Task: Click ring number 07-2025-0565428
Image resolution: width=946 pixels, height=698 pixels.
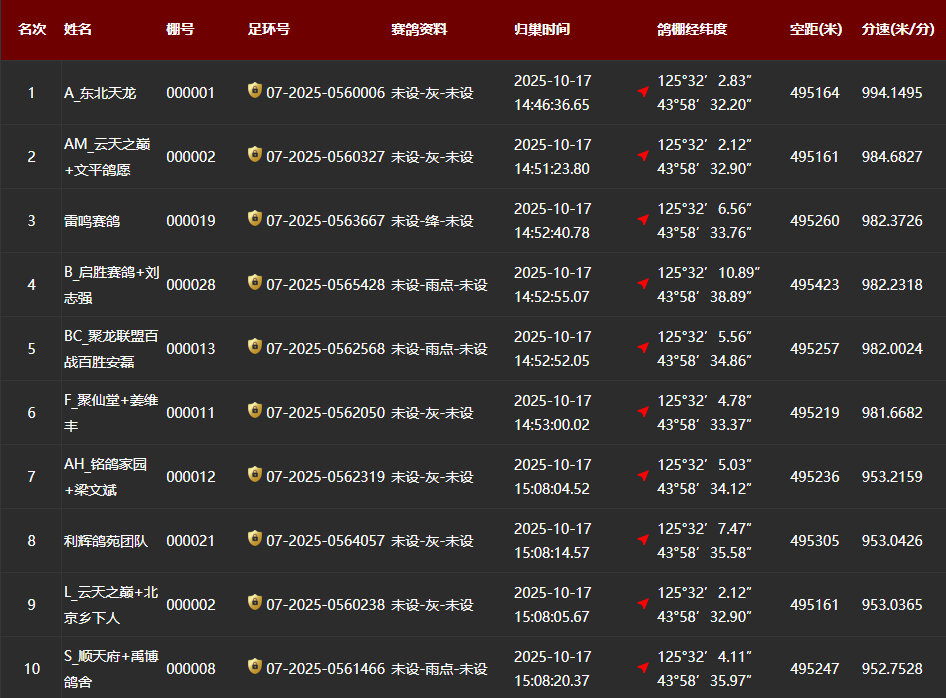Action: tap(325, 285)
